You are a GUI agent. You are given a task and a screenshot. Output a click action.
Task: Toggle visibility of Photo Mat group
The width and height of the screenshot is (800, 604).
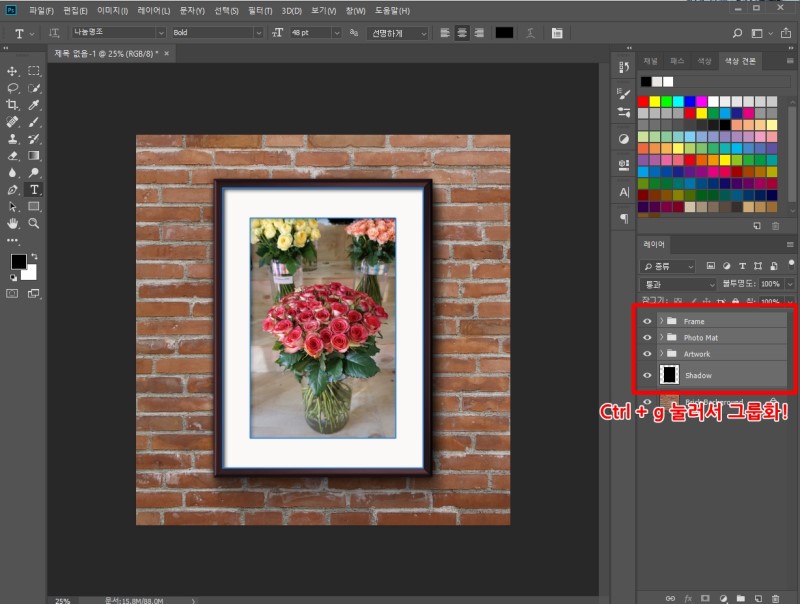(x=647, y=338)
